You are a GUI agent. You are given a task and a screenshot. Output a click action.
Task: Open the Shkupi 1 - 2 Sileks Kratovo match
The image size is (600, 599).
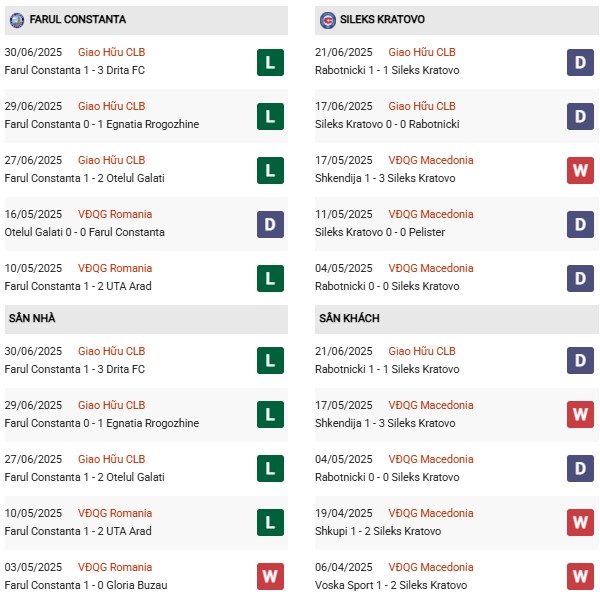tap(378, 531)
